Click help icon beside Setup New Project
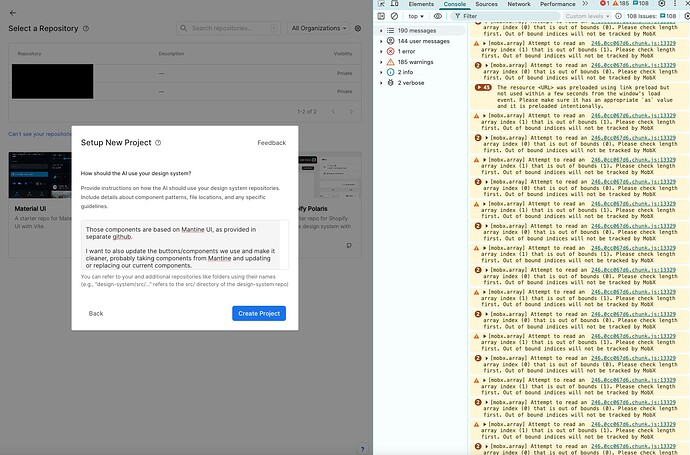Viewport: 690px width, 455px height. [158, 143]
